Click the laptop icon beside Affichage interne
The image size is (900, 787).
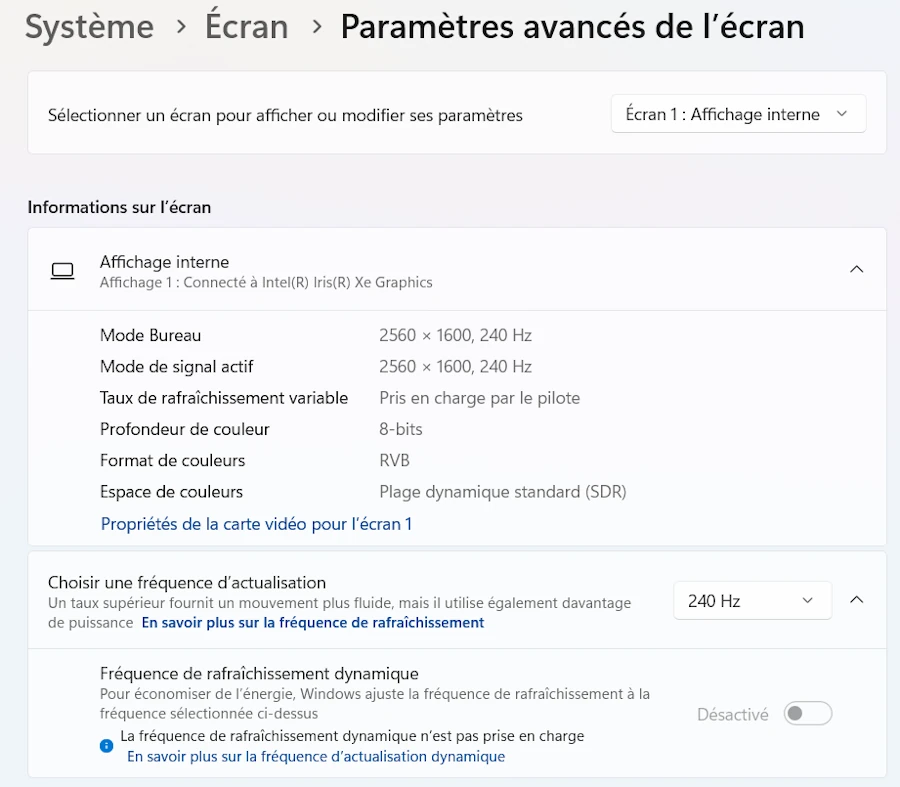click(62, 271)
